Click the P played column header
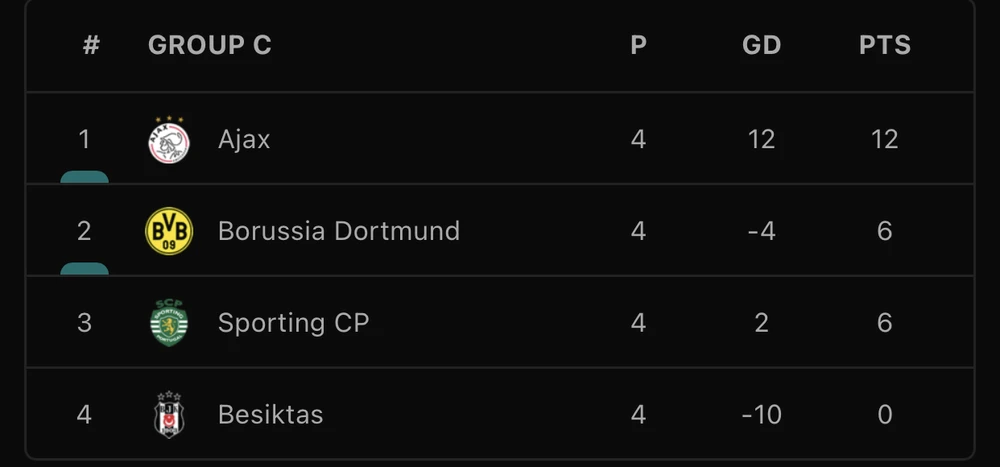 (x=638, y=45)
